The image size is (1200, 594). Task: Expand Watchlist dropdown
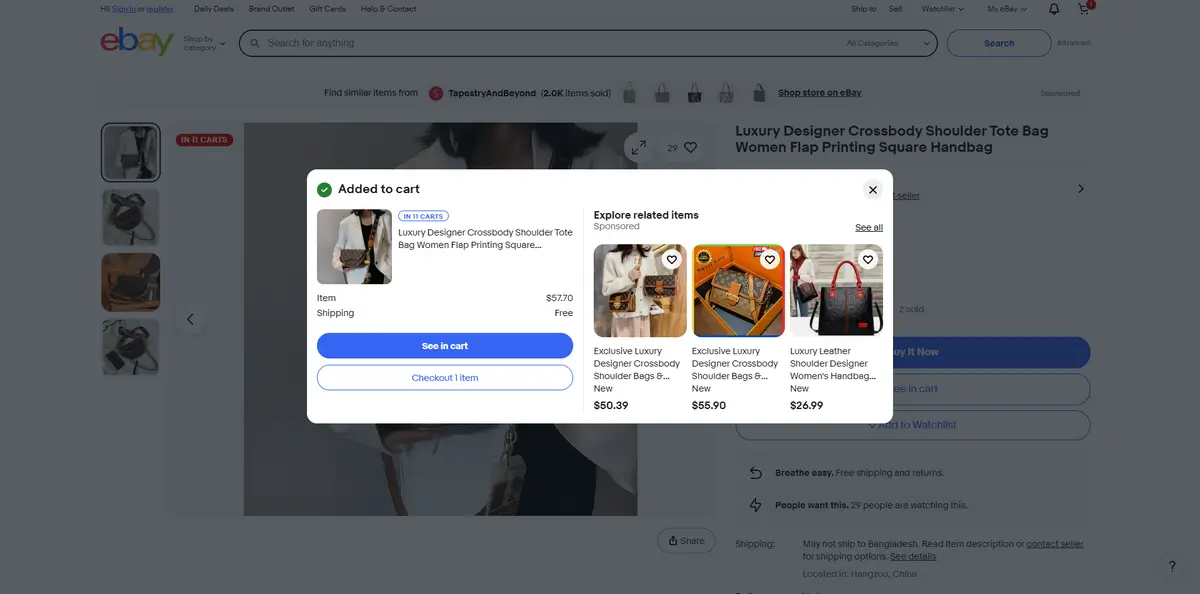click(x=943, y=9)
